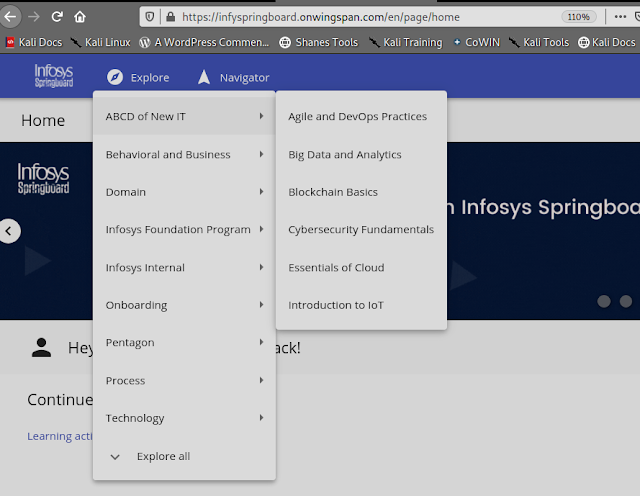Open the Kali Training bookmark
This screenshot has height=496, width=640.
(x=405, y=42)
